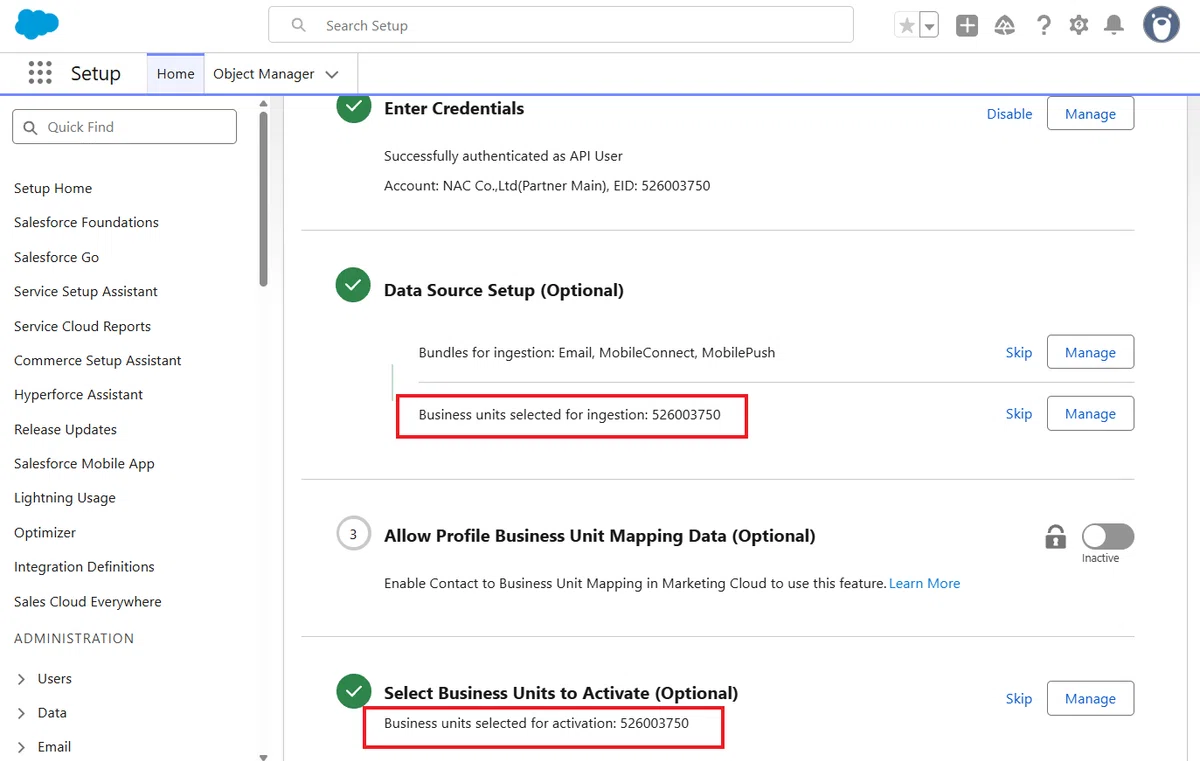Click the Data Source Setup (Optional) heading

[x=504, y=290]
